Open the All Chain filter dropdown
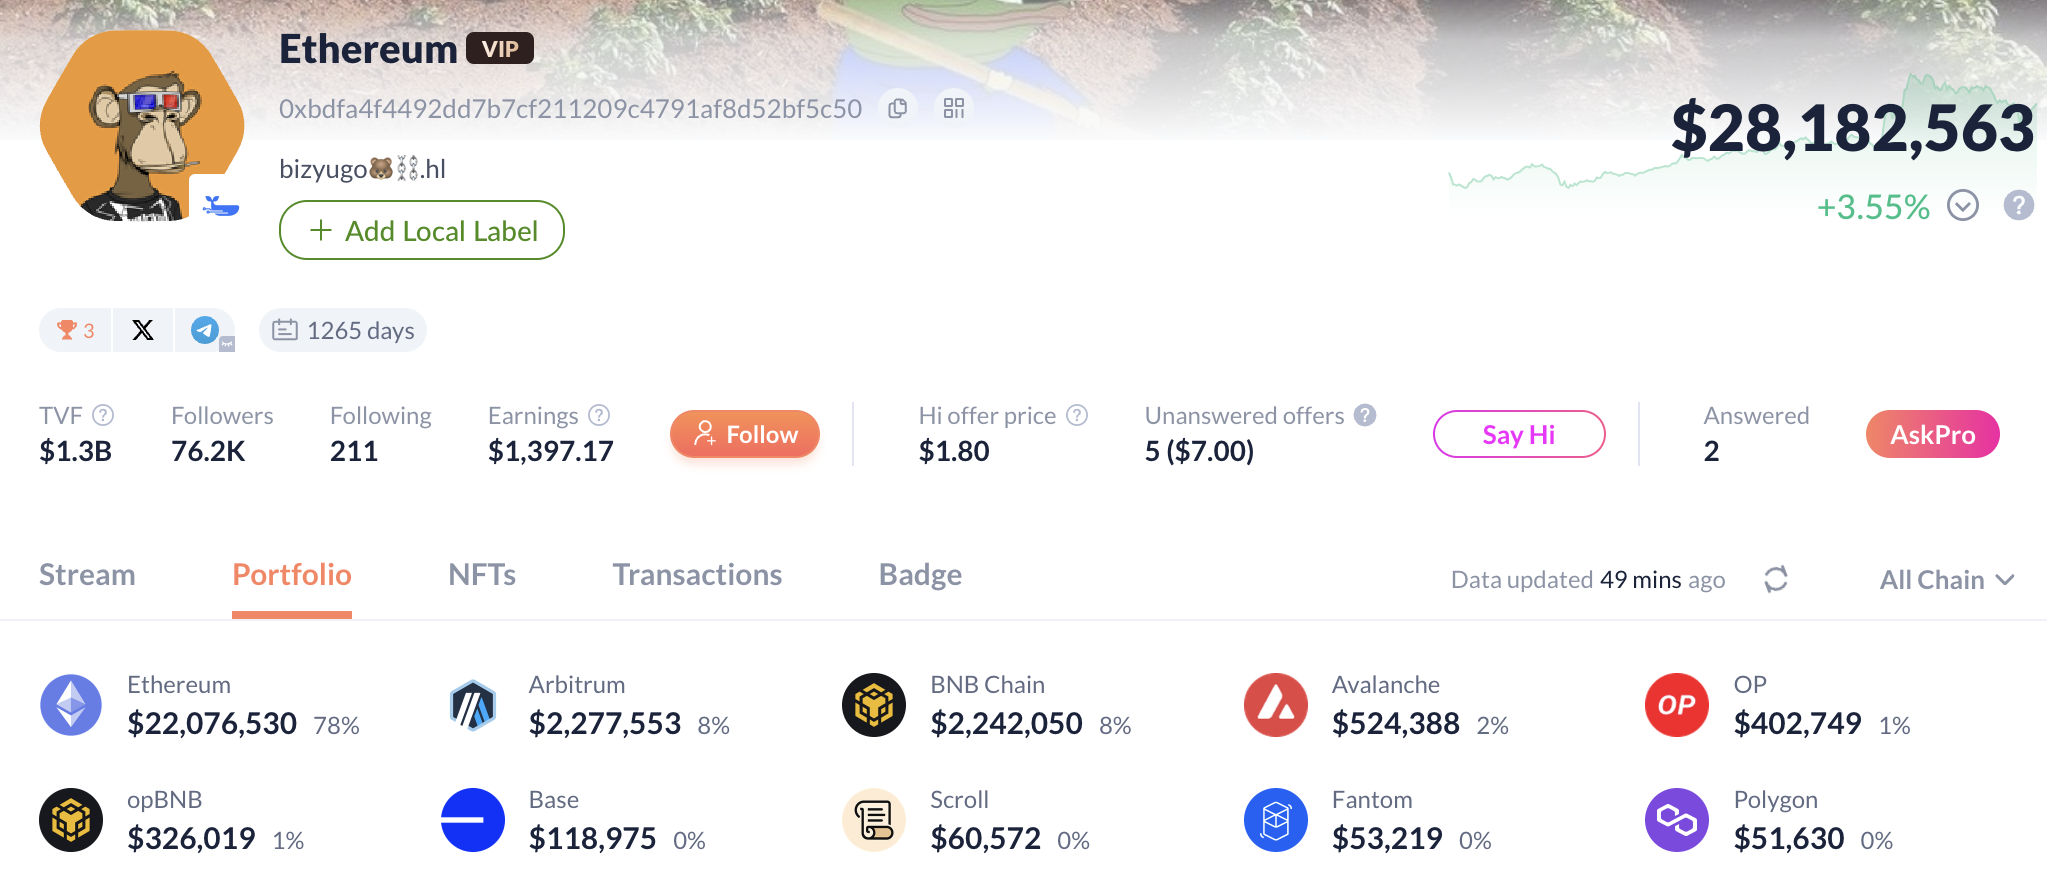This screenshot has width=2058, height=886. coord(1946,580)
